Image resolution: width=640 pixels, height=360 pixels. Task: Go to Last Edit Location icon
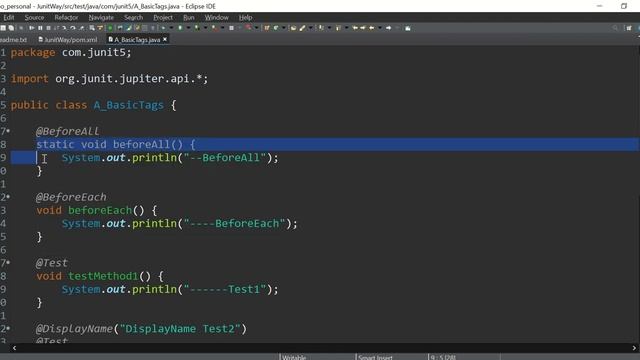355,28
